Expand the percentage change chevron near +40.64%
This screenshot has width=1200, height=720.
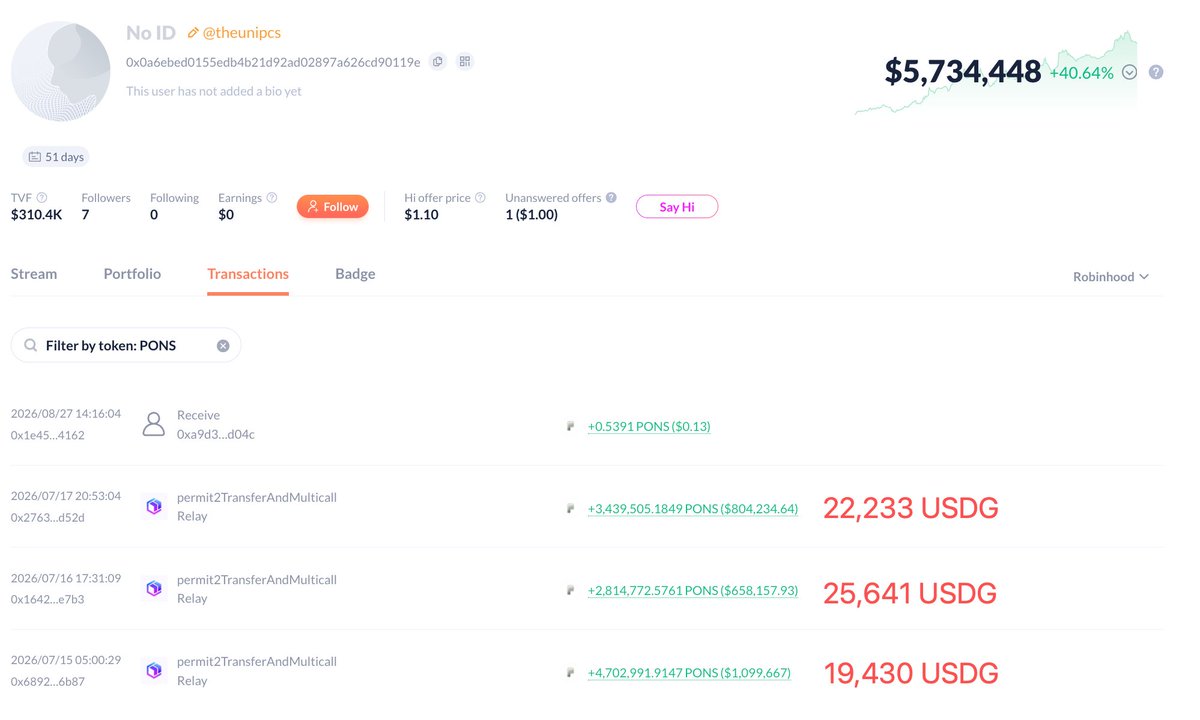pyautogui.click(x=1130, y=72)
